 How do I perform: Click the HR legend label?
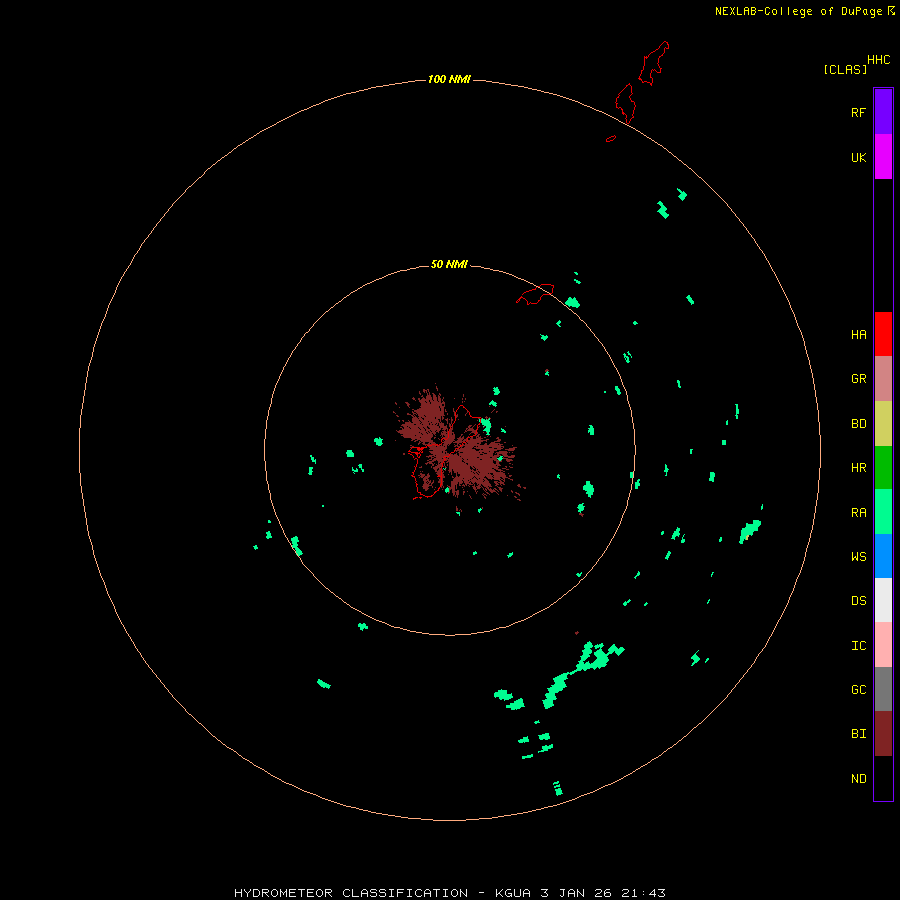tap(858, 468)
